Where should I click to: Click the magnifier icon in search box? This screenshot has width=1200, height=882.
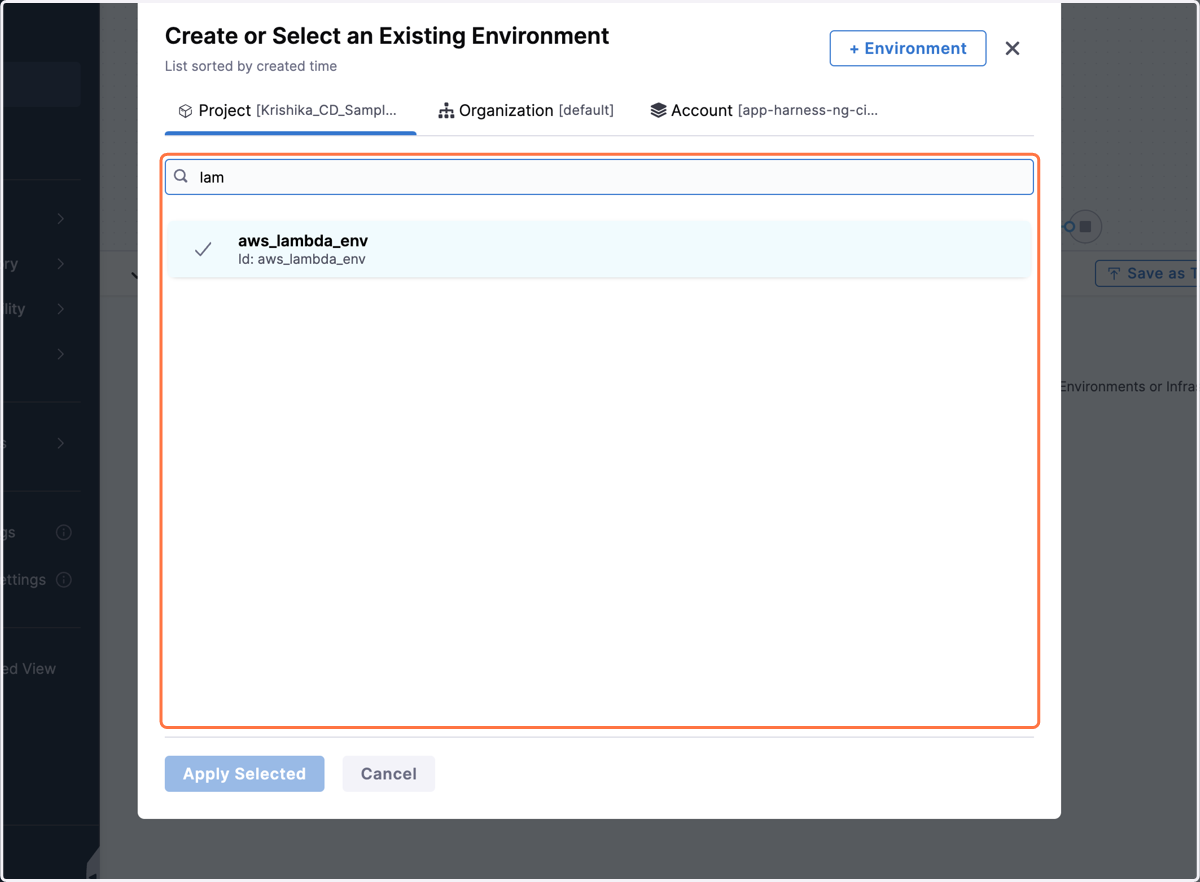(181, 176)
